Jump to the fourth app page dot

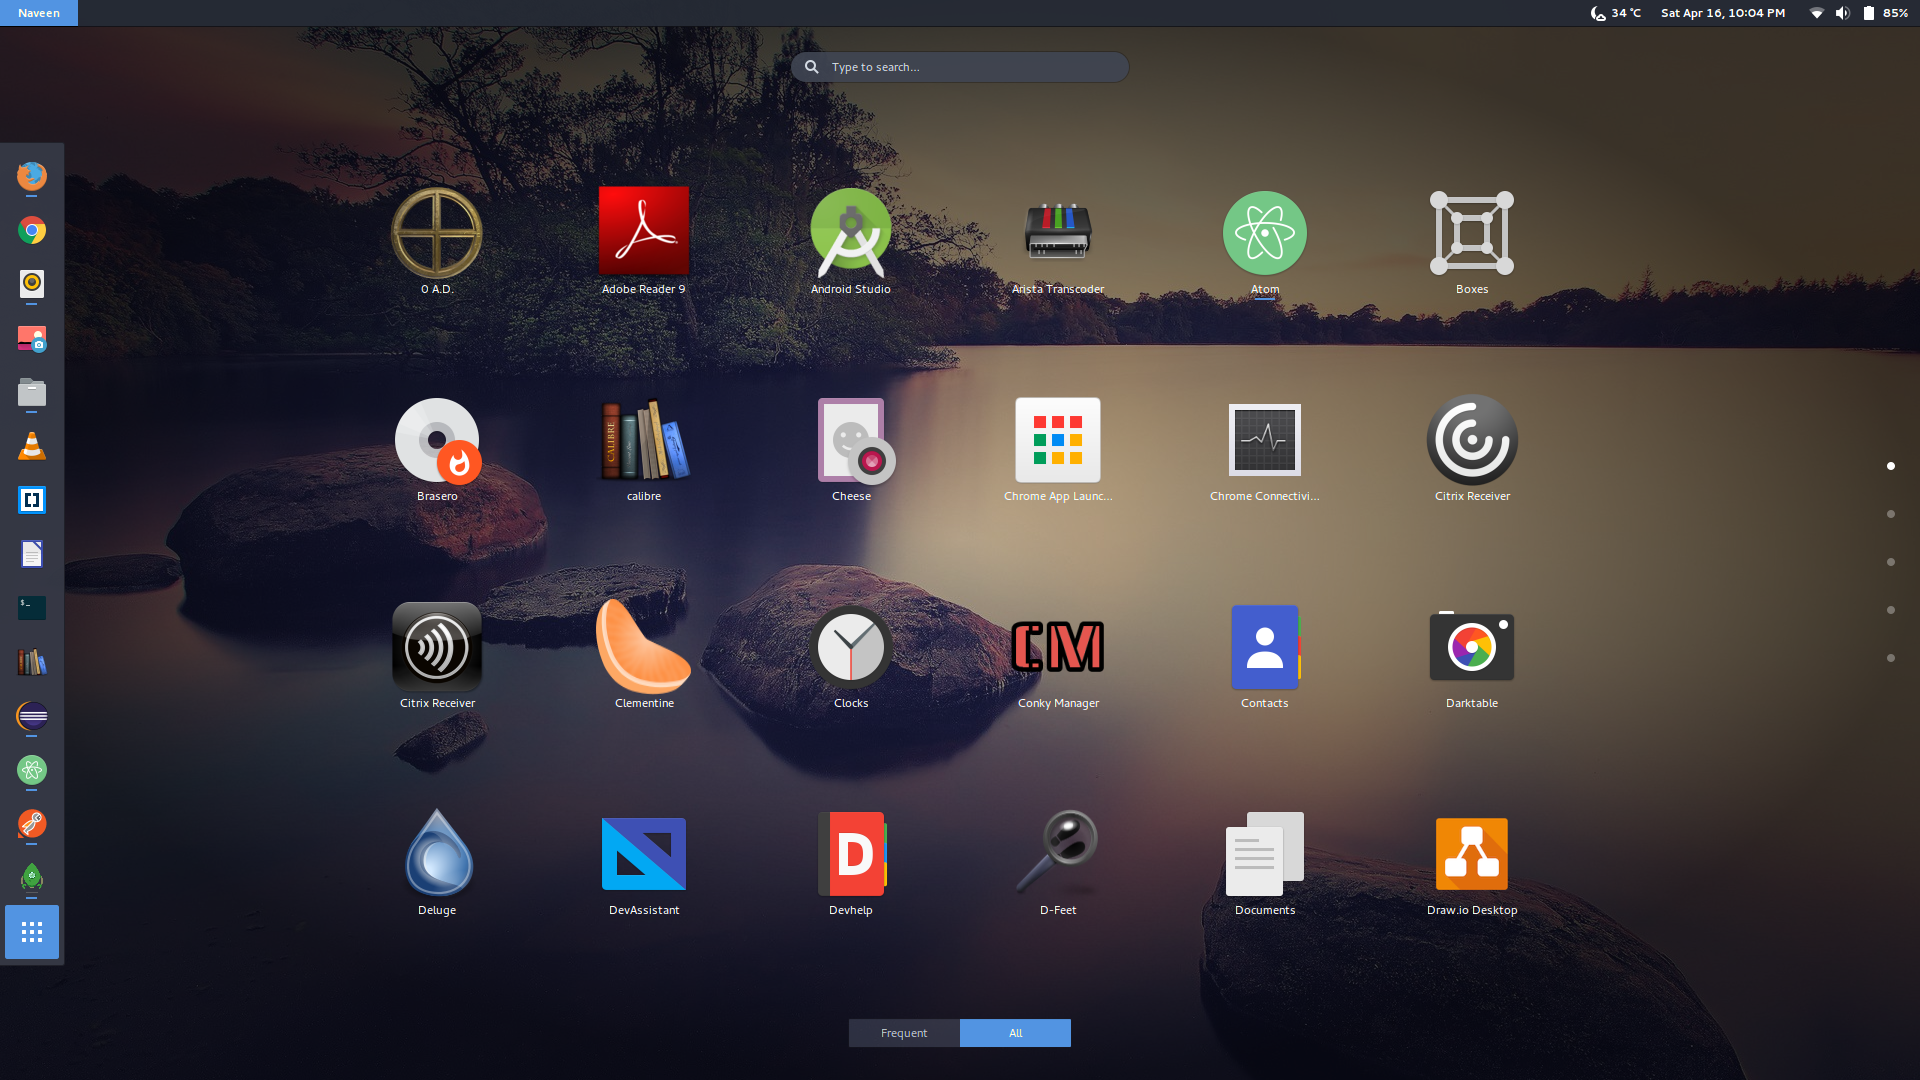[x=1891, y=610]
